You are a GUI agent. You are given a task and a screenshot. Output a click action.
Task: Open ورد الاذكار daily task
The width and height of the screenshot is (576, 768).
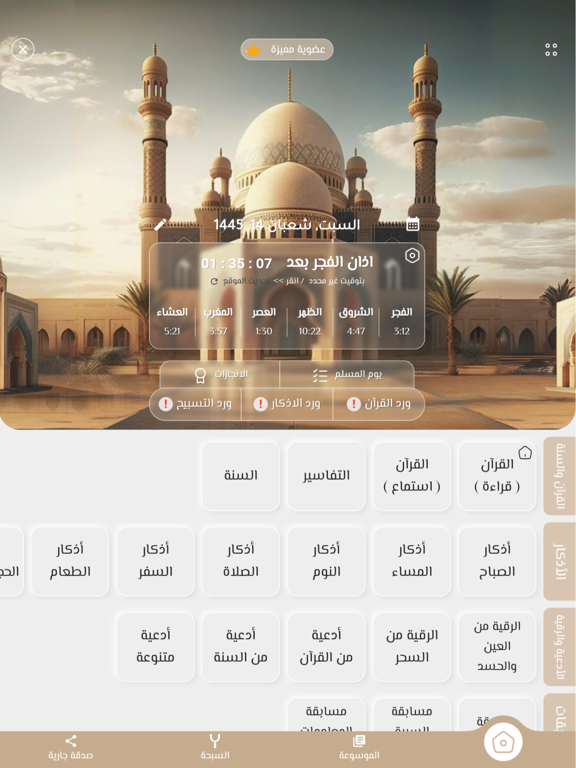[x=287, y=404]
